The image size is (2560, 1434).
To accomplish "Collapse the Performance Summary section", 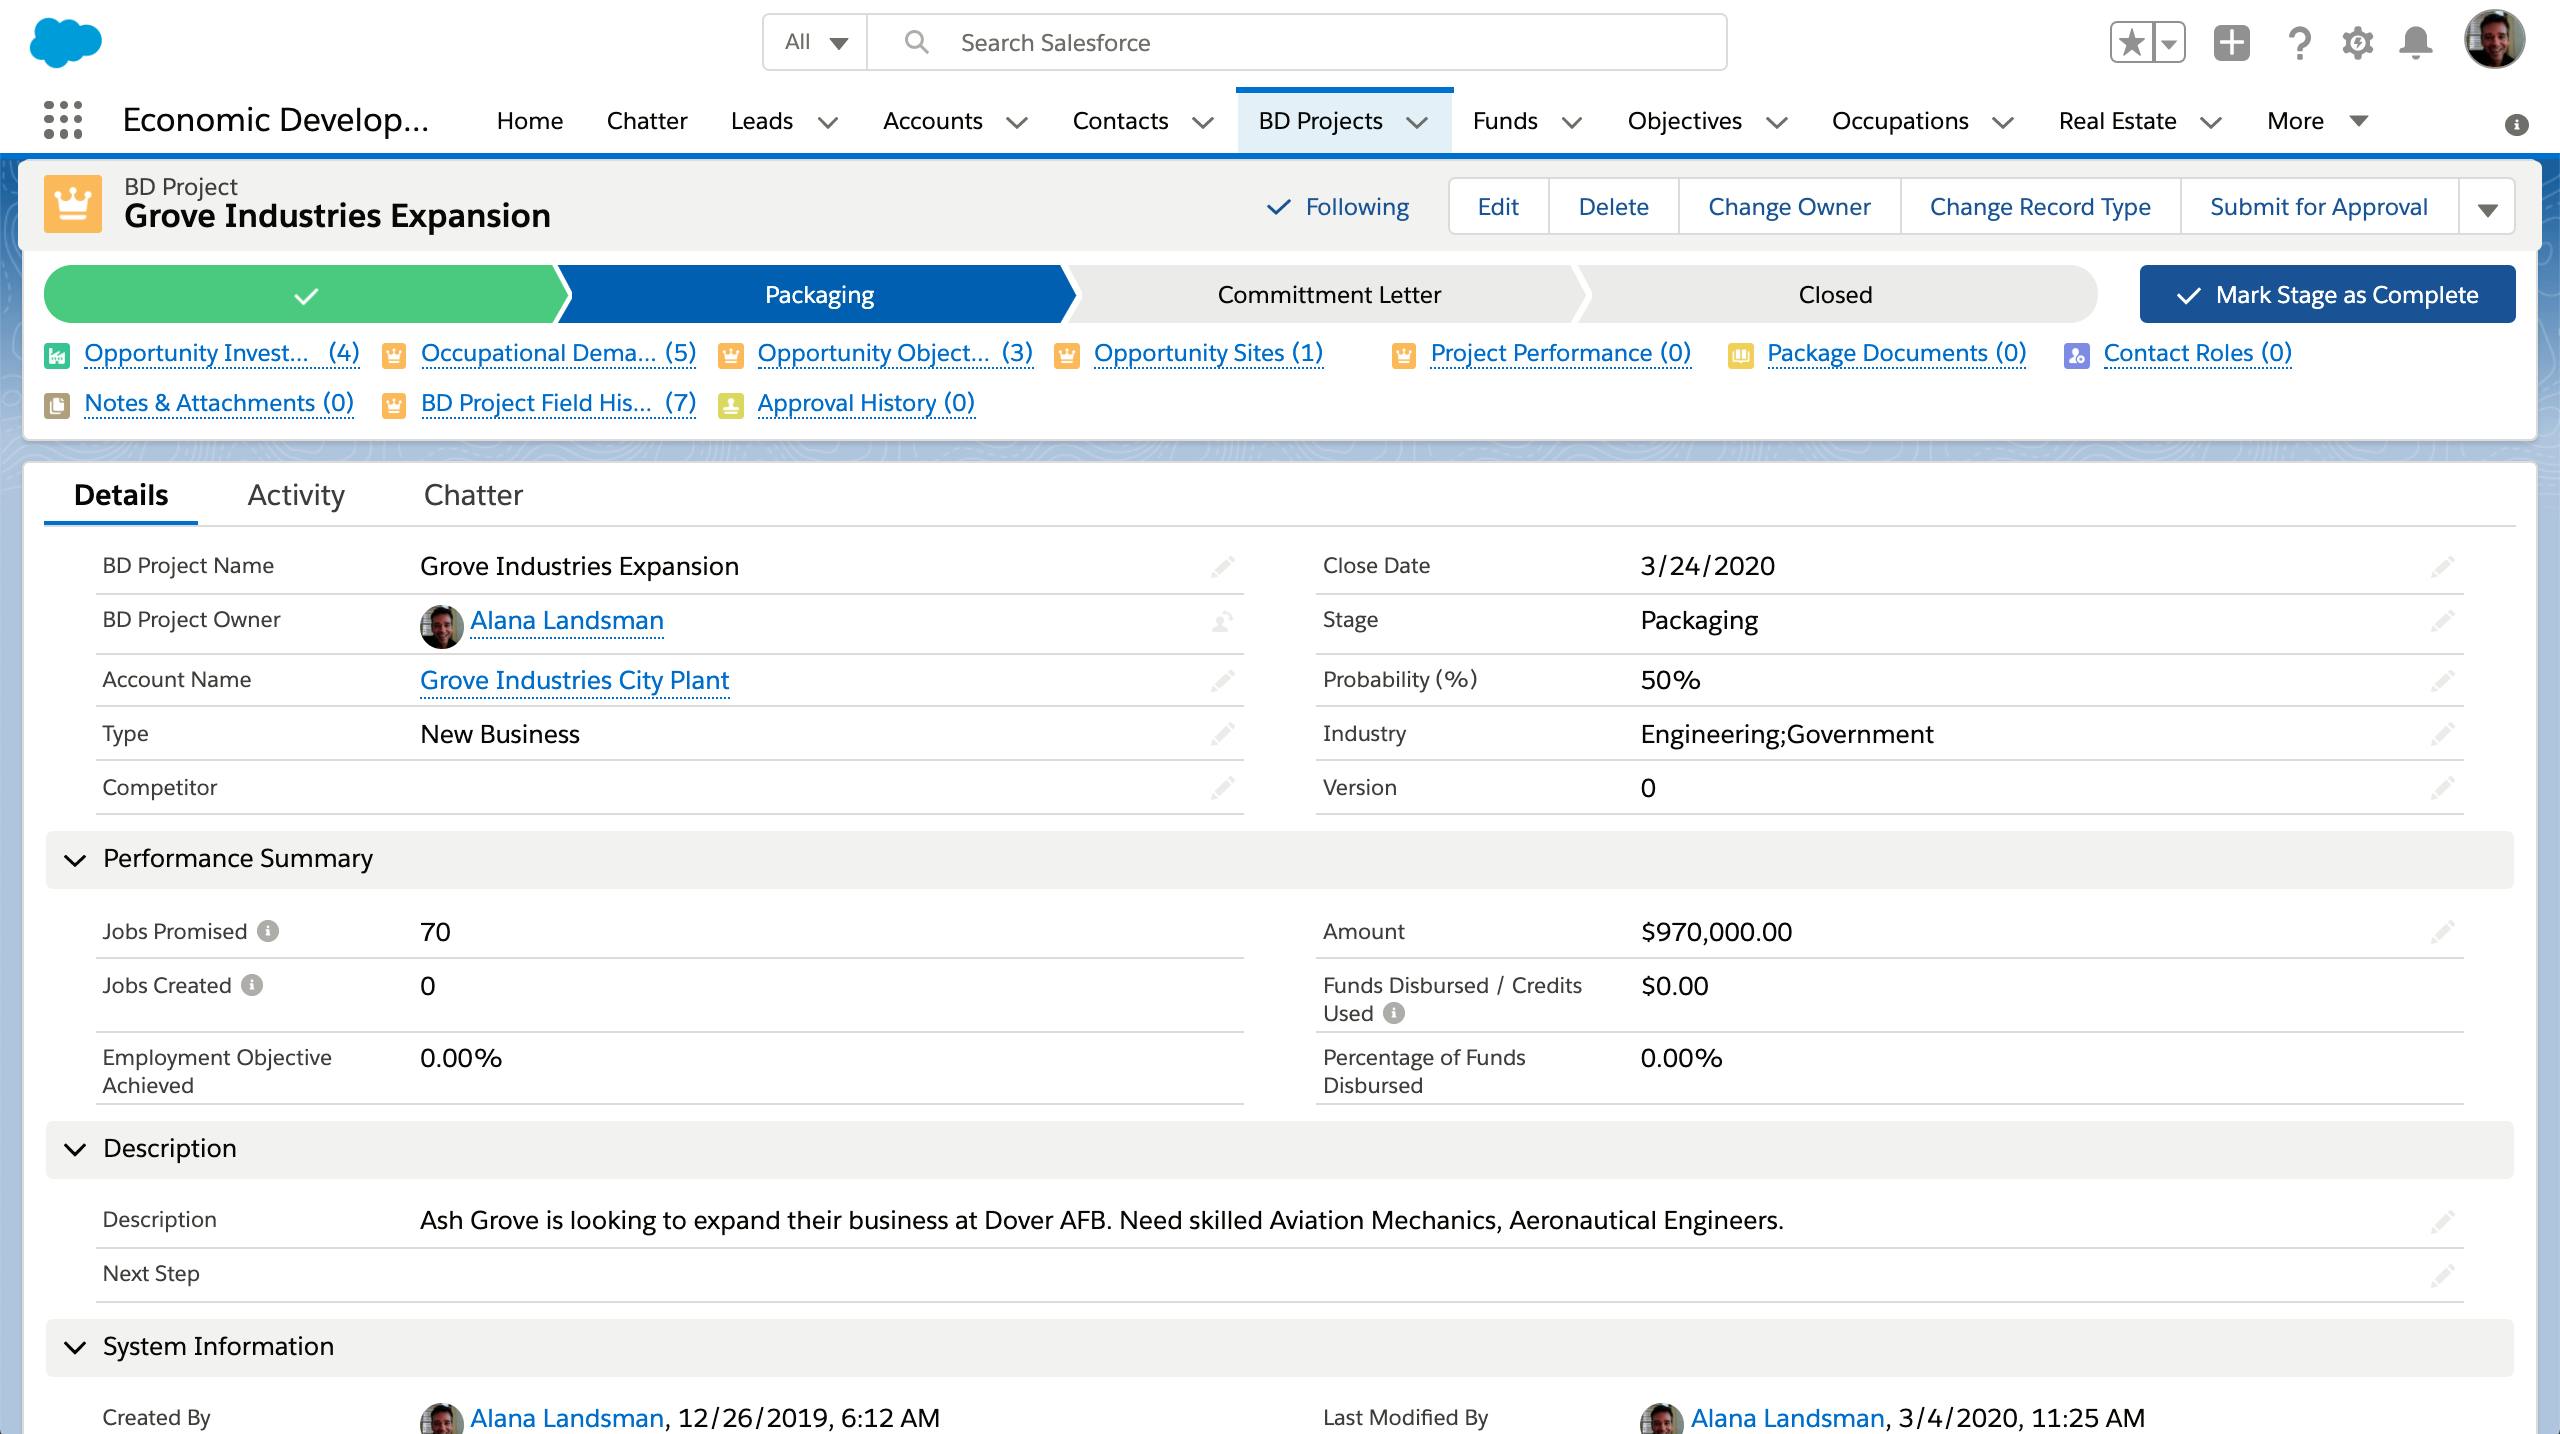I will 75,859.
